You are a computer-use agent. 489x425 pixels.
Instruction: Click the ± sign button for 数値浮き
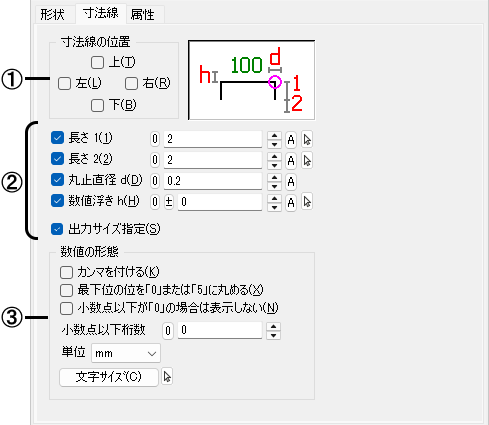pyautogui.click(x=169, y=202)
